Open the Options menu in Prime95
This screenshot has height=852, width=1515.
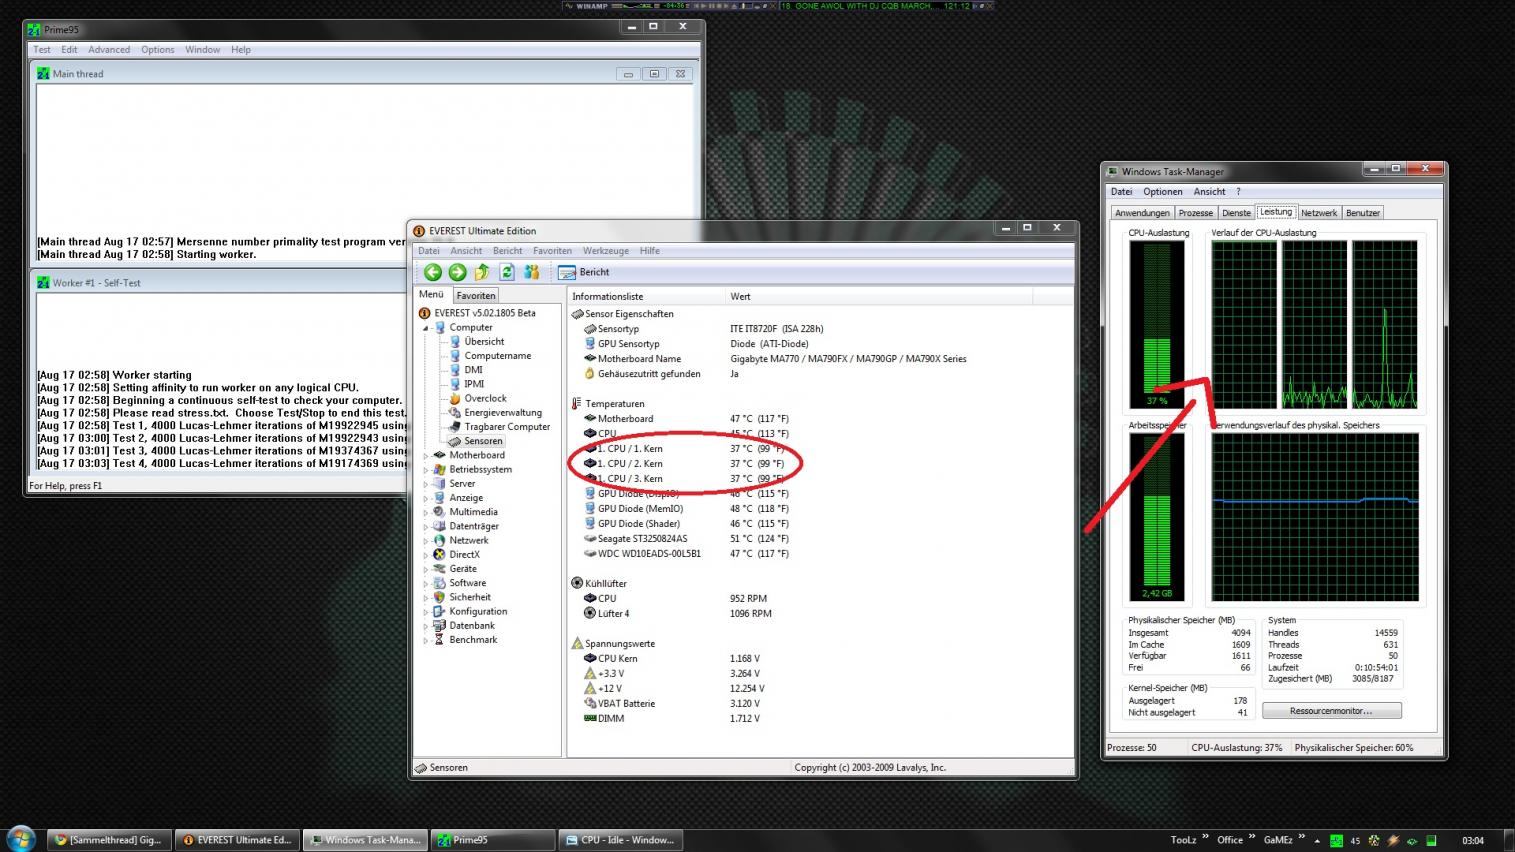(x=158, y=49)
